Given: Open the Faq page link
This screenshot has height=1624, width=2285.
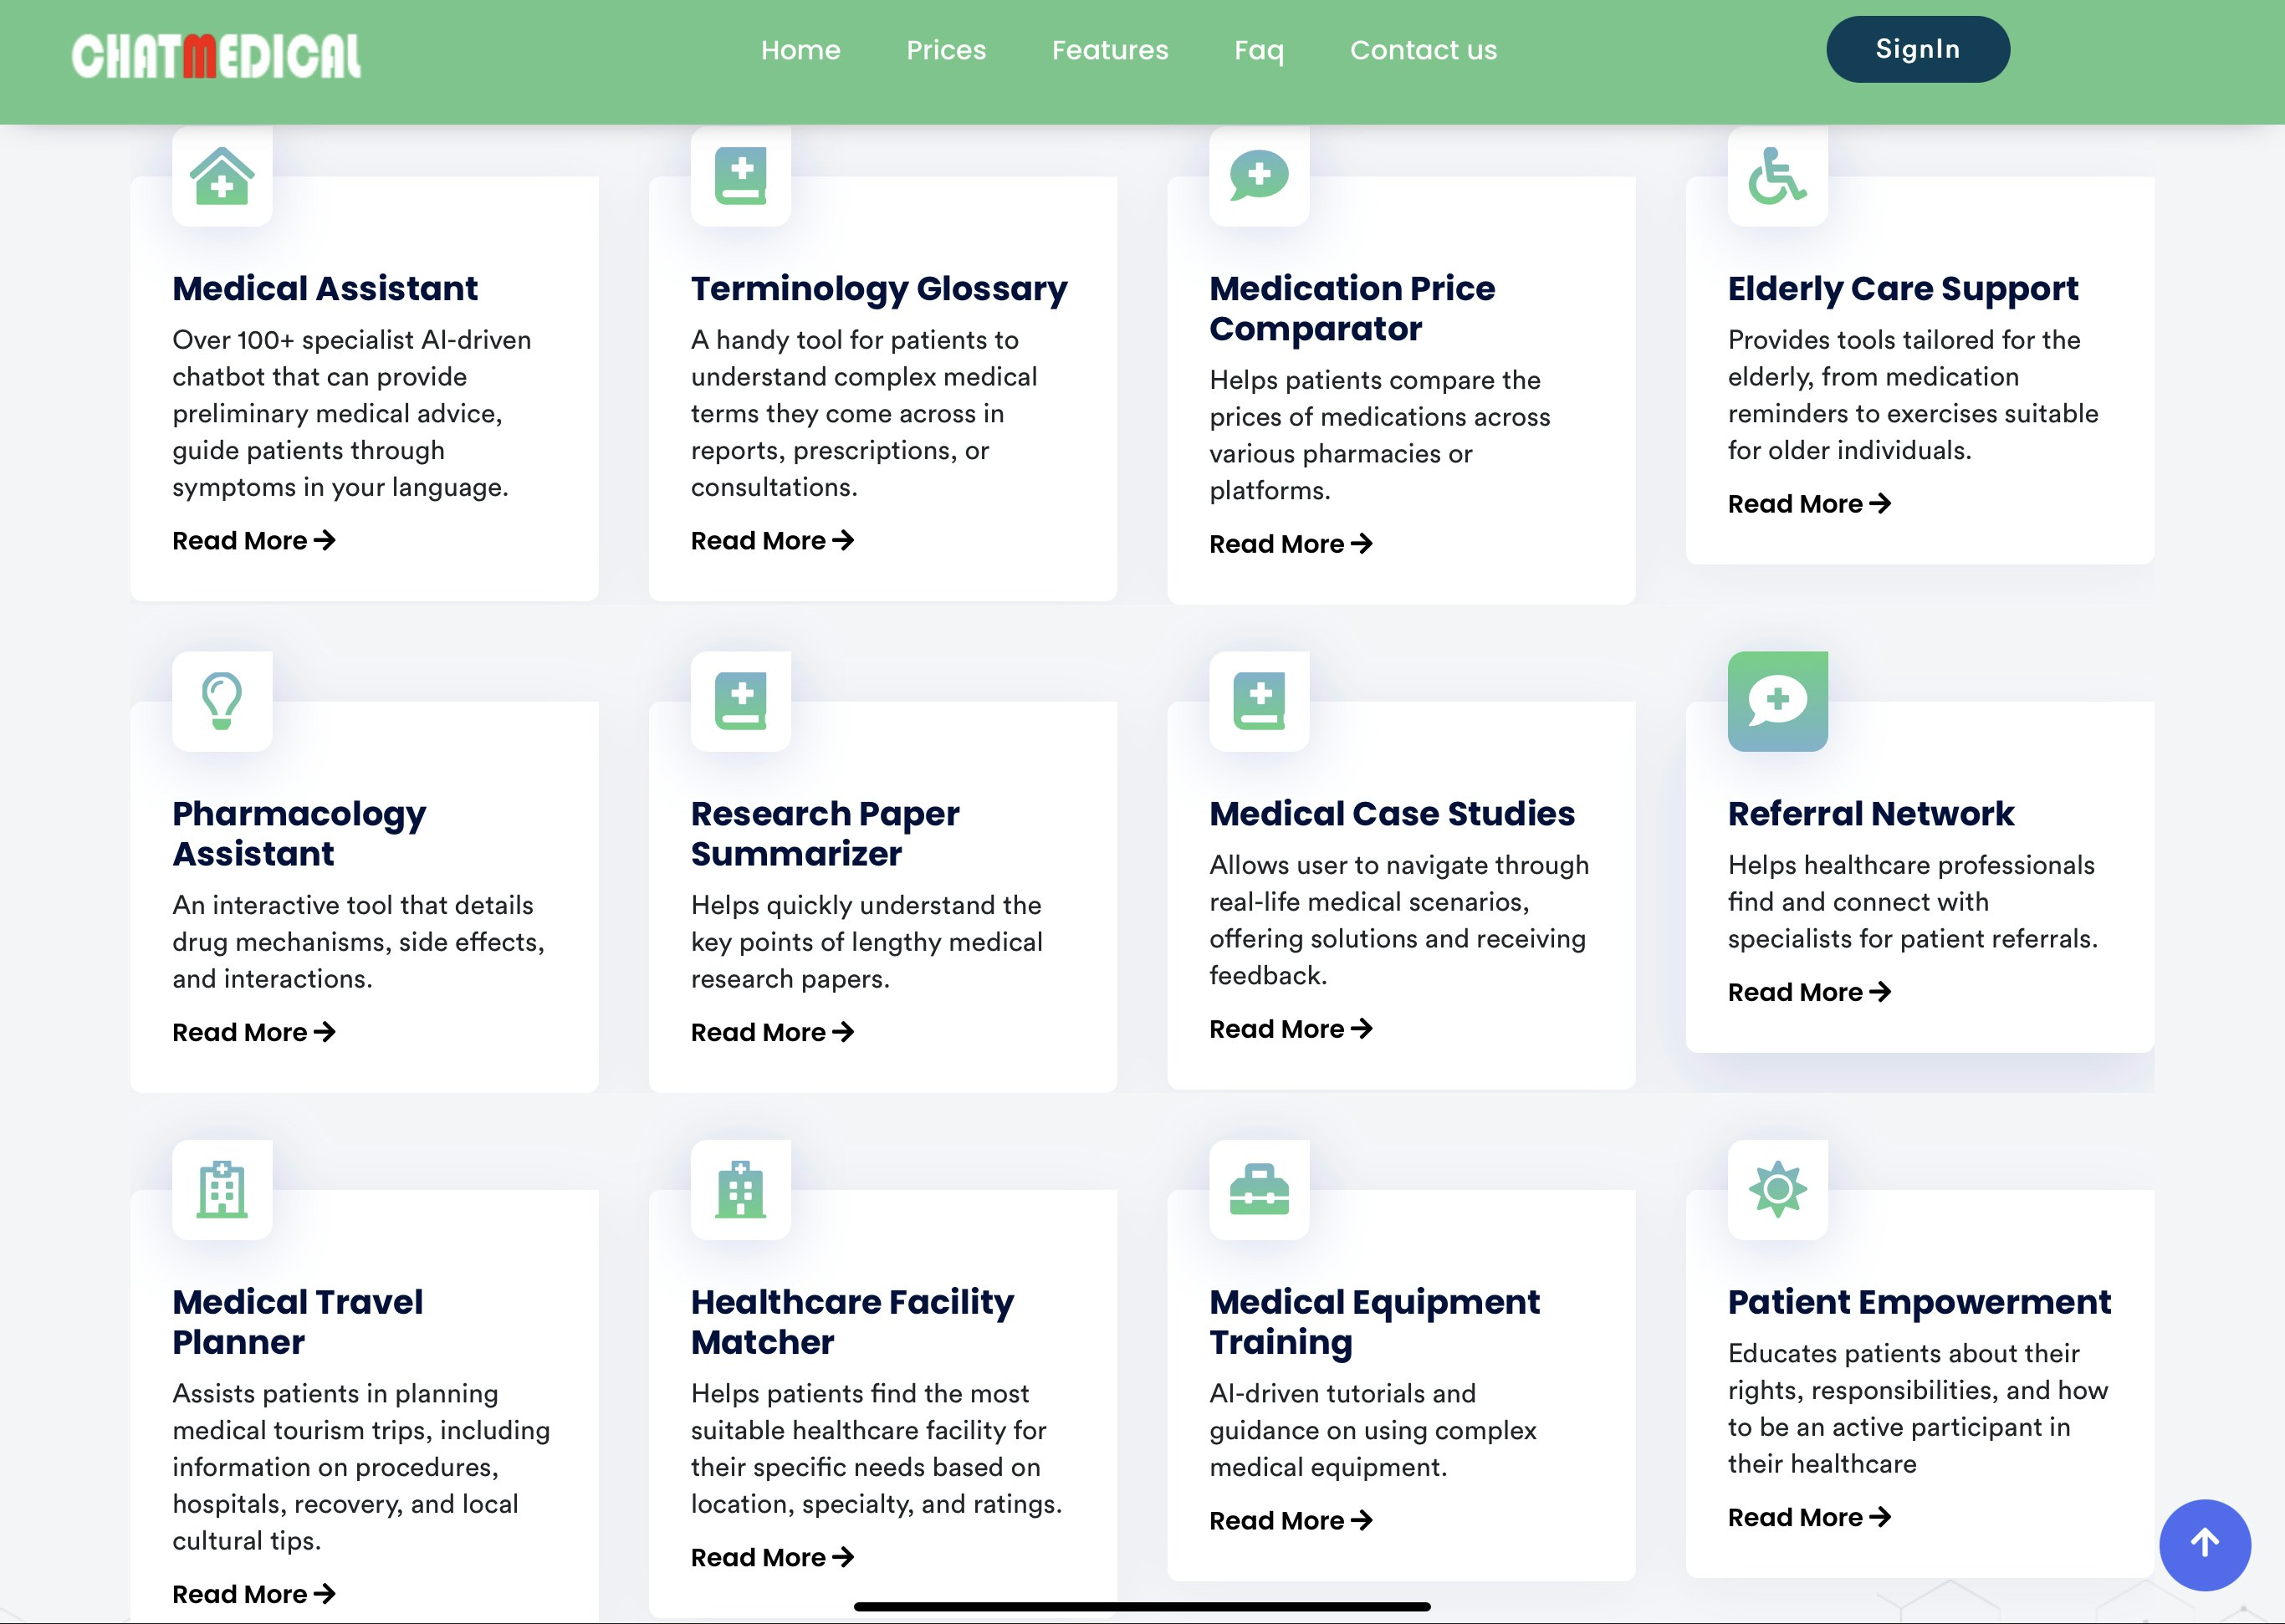Looking at the screenshot, I should tap(1258, 50).
